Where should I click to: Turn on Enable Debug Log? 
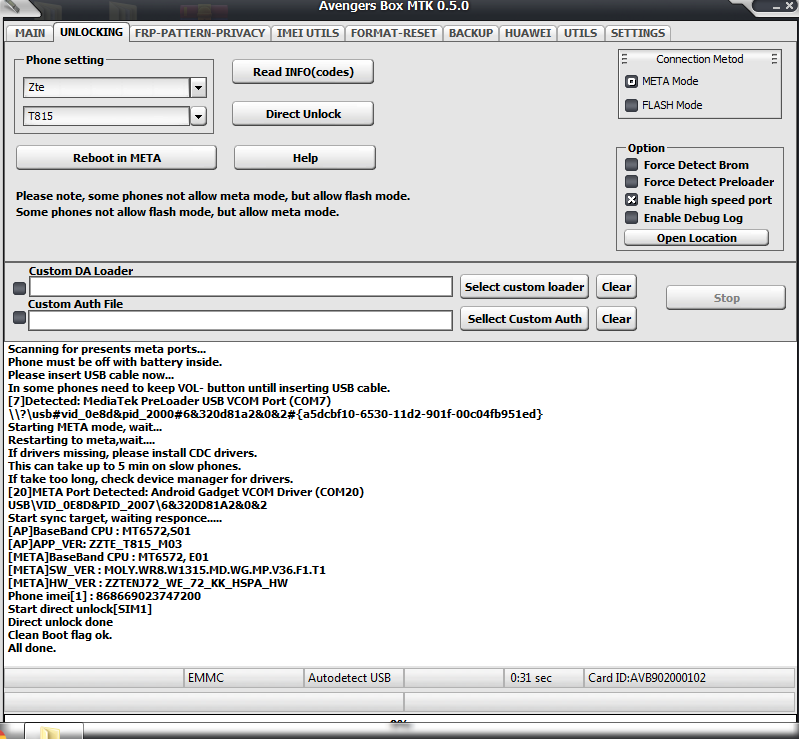coord(631,218)
